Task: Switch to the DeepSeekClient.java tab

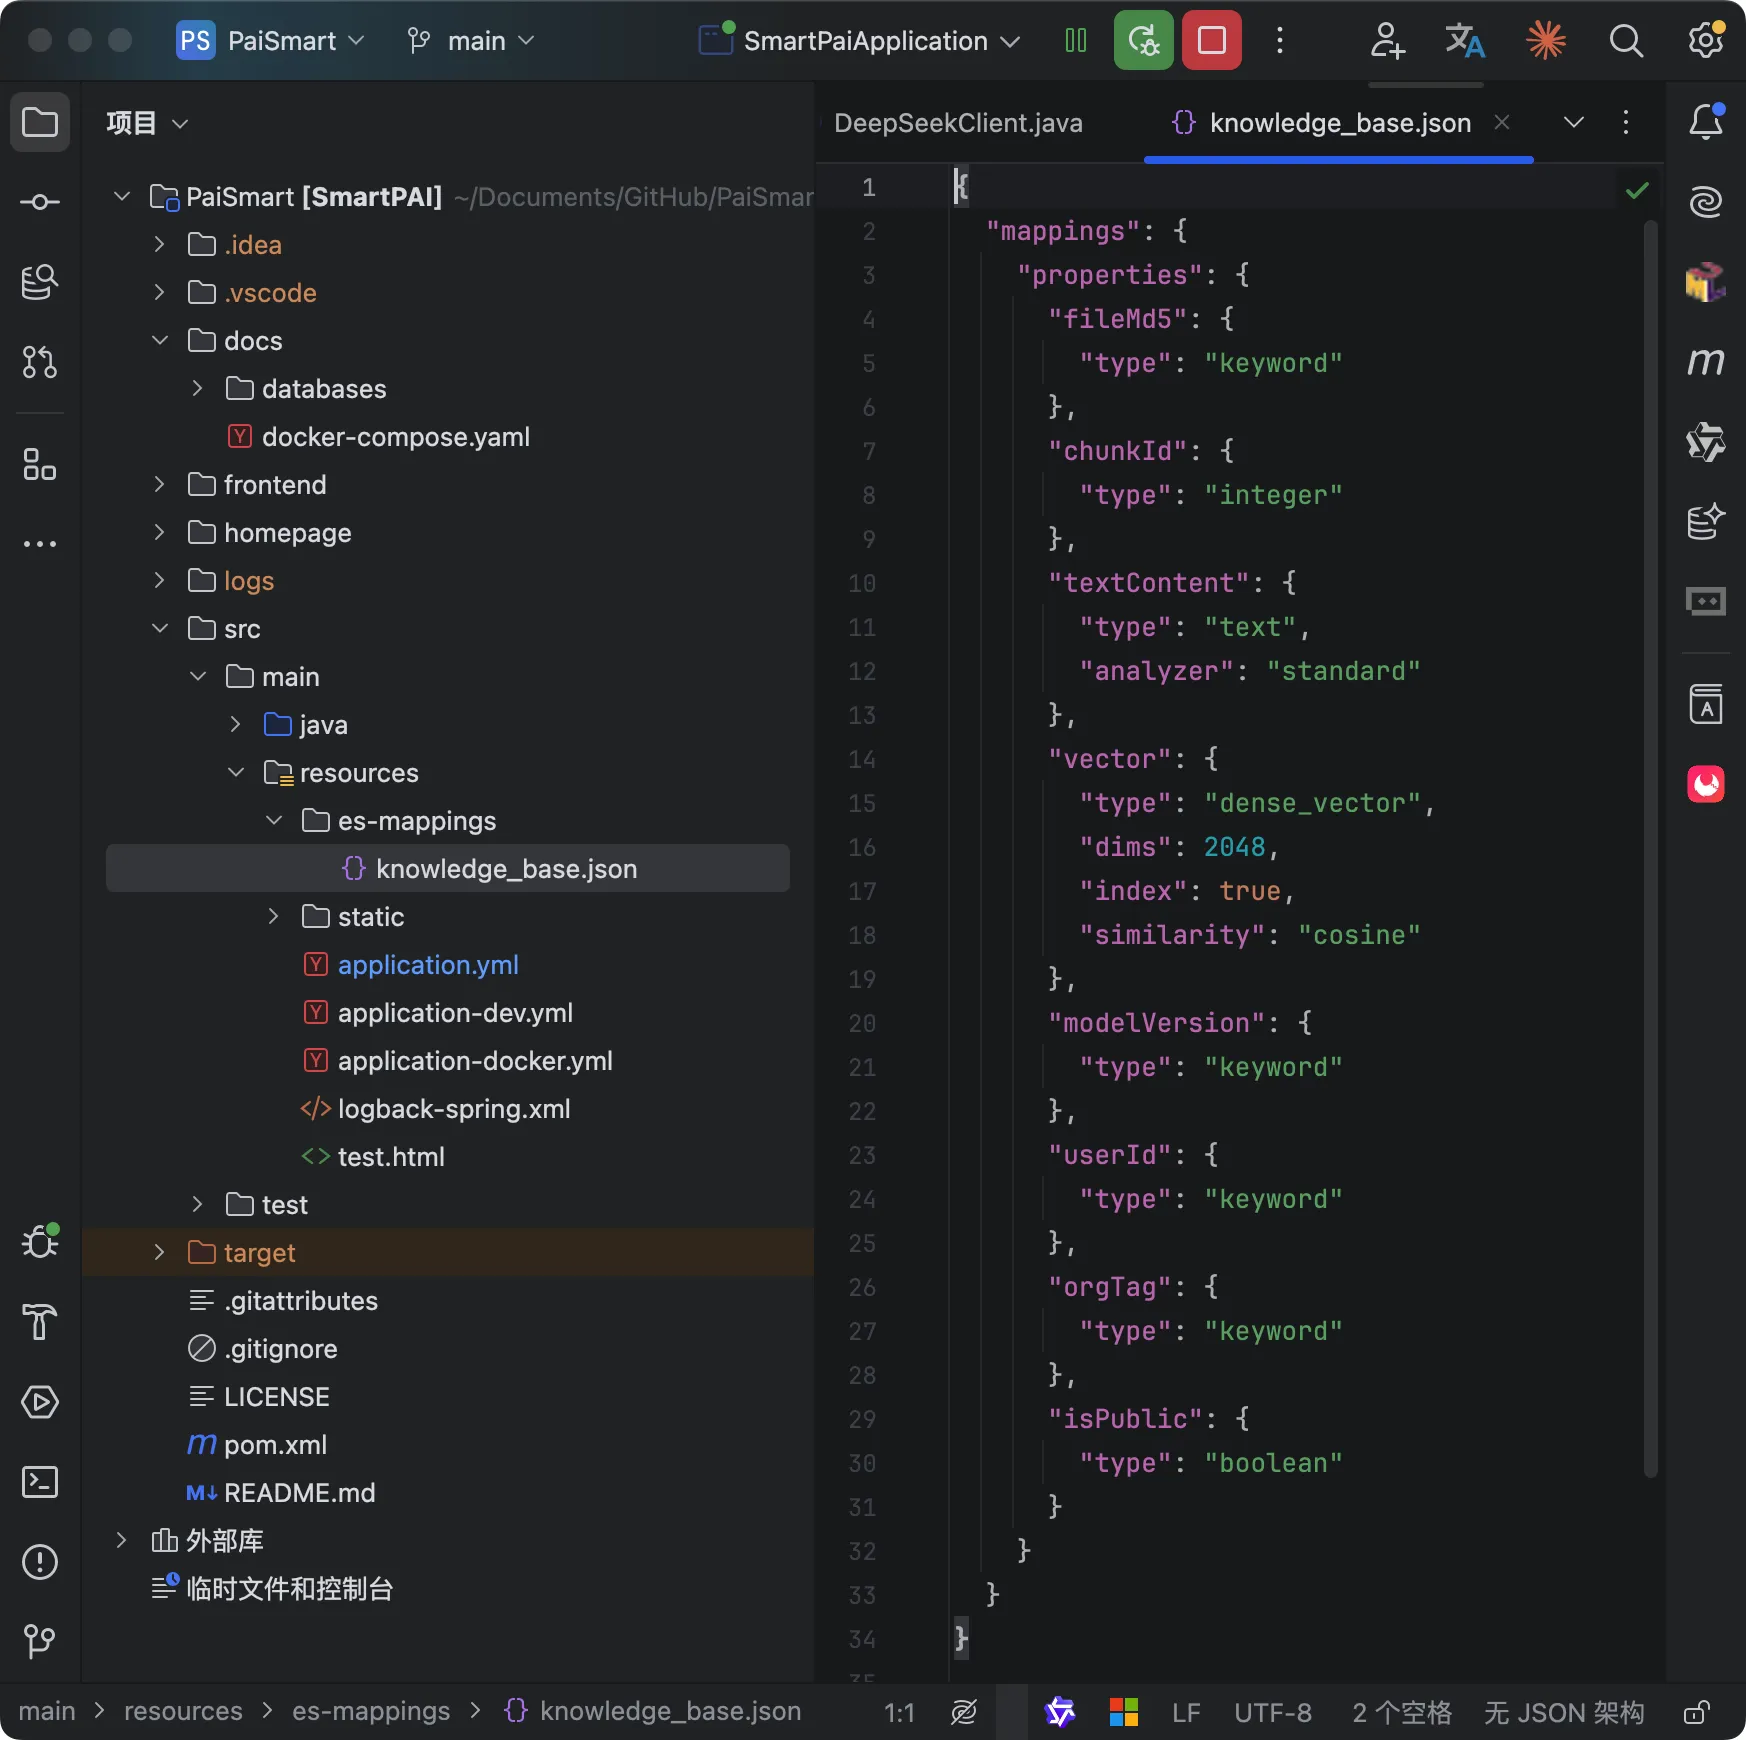Action: pos(958,123)
